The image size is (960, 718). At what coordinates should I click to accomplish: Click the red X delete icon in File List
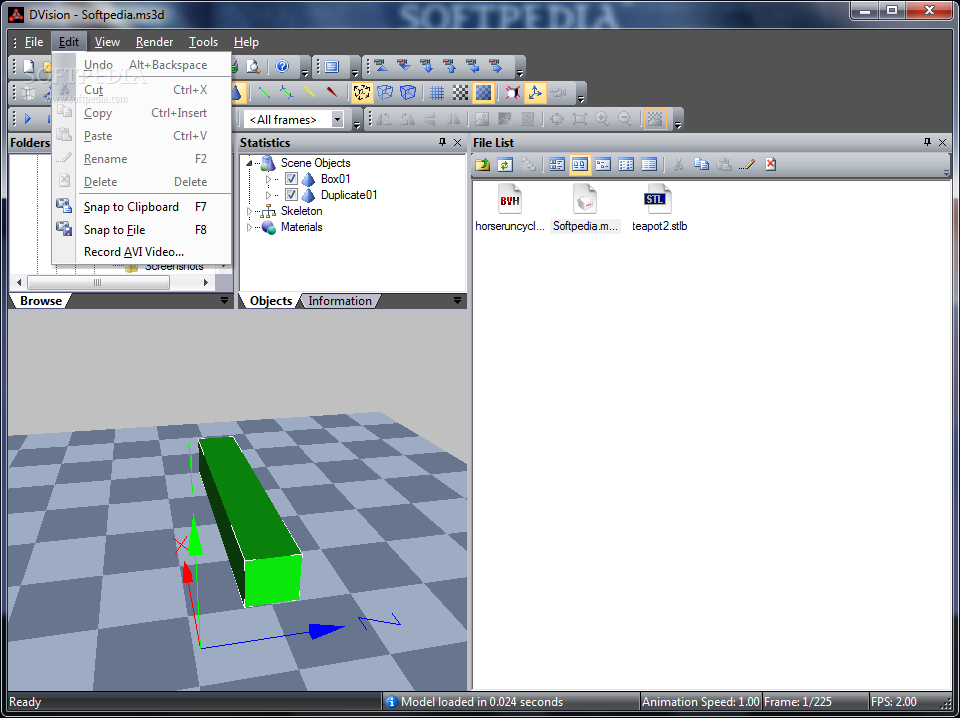(x=771, y=164)
